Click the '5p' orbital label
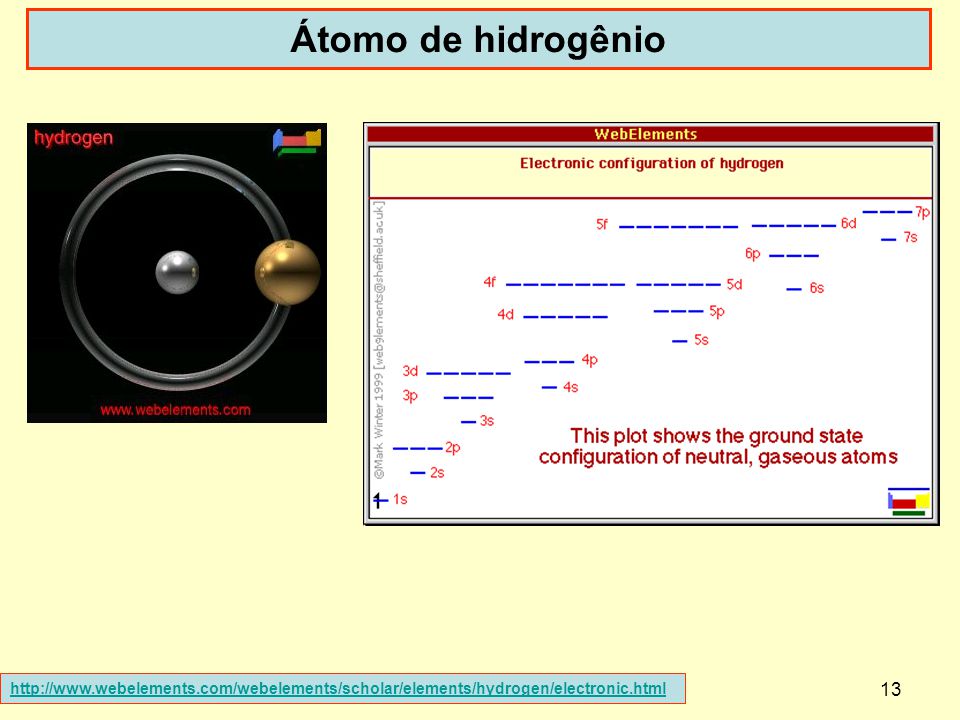960x720 pixels. [717, 312]
